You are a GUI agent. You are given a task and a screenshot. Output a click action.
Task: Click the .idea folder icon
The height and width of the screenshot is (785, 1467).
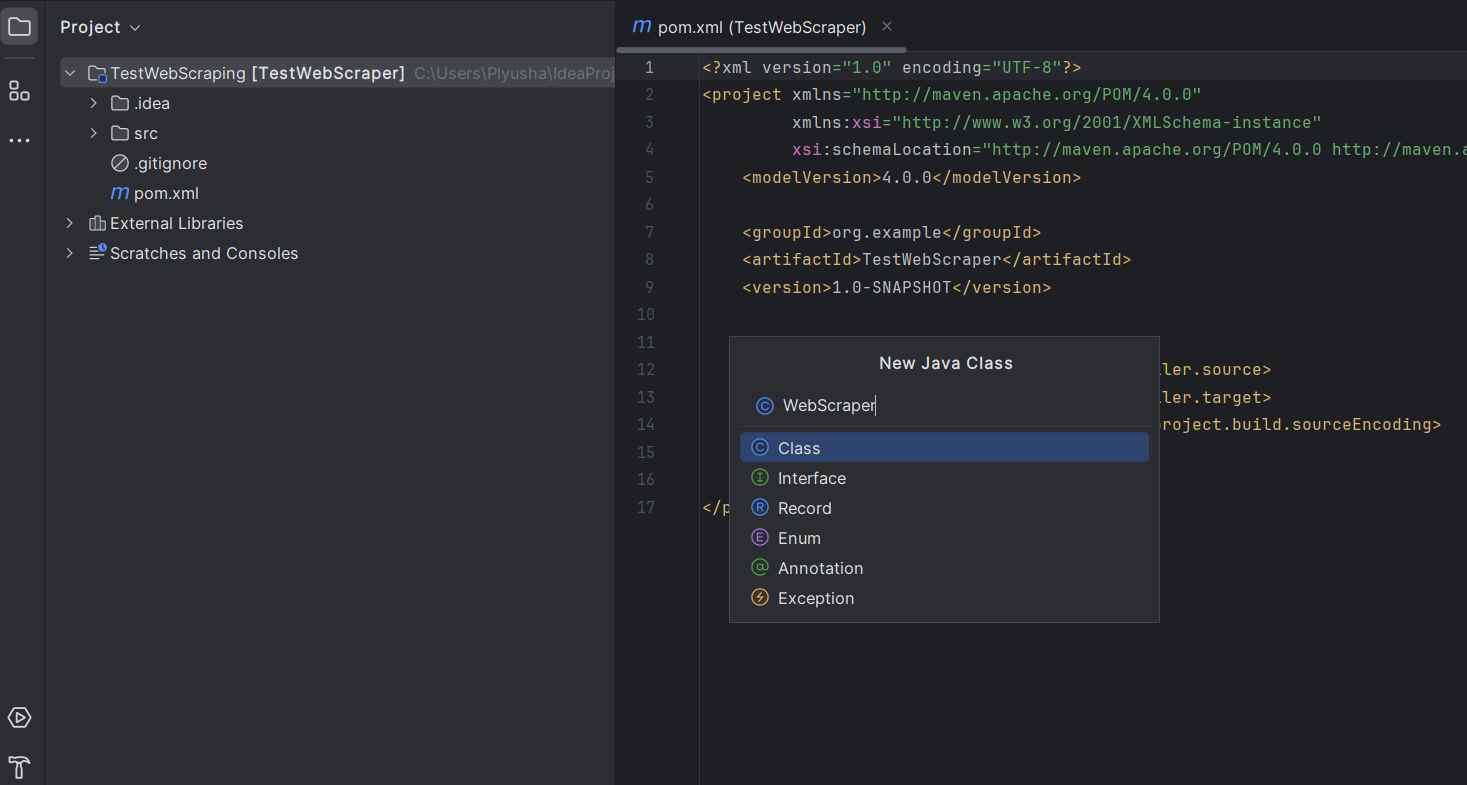pyautogui.click(x=120, y=103)
